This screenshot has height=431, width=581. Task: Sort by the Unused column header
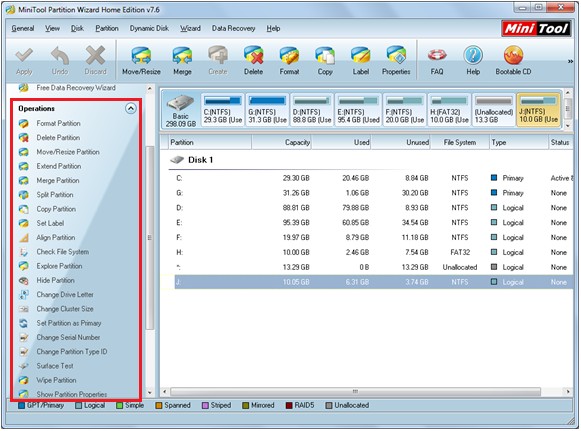click(401, 142)
